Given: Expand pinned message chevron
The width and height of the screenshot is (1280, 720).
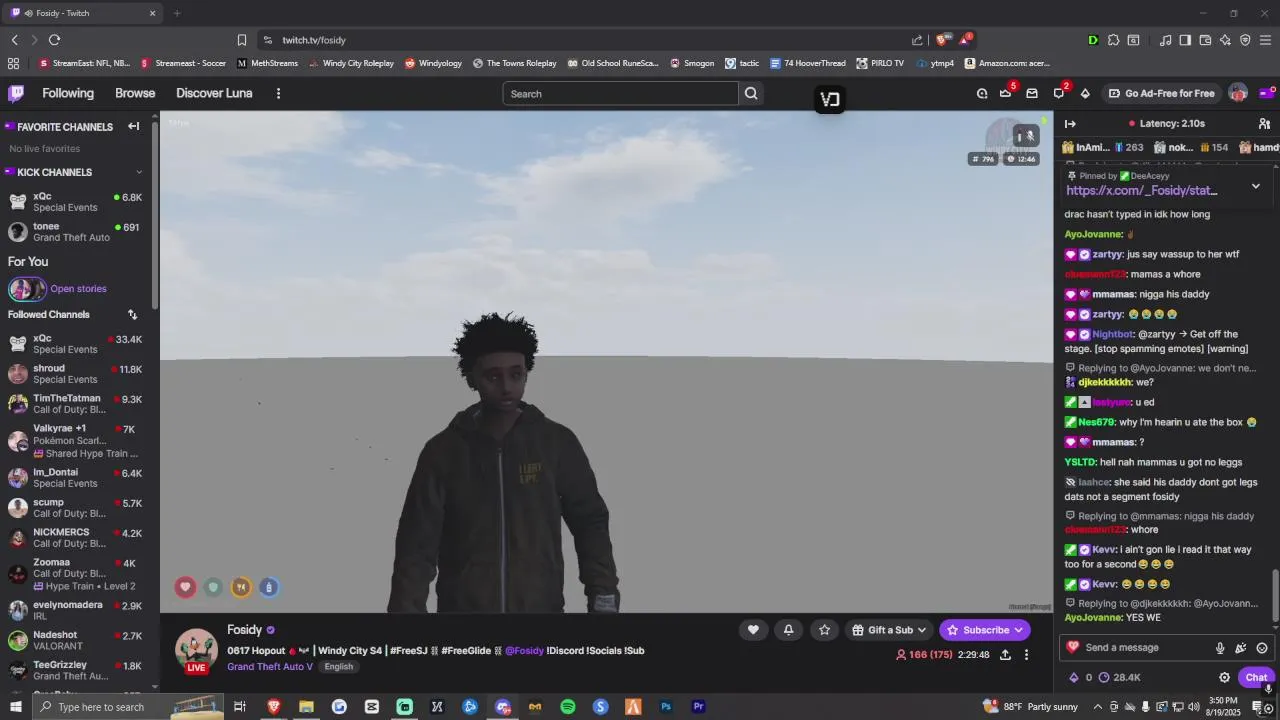Looking at the screenshot, I should point(1256,186).
